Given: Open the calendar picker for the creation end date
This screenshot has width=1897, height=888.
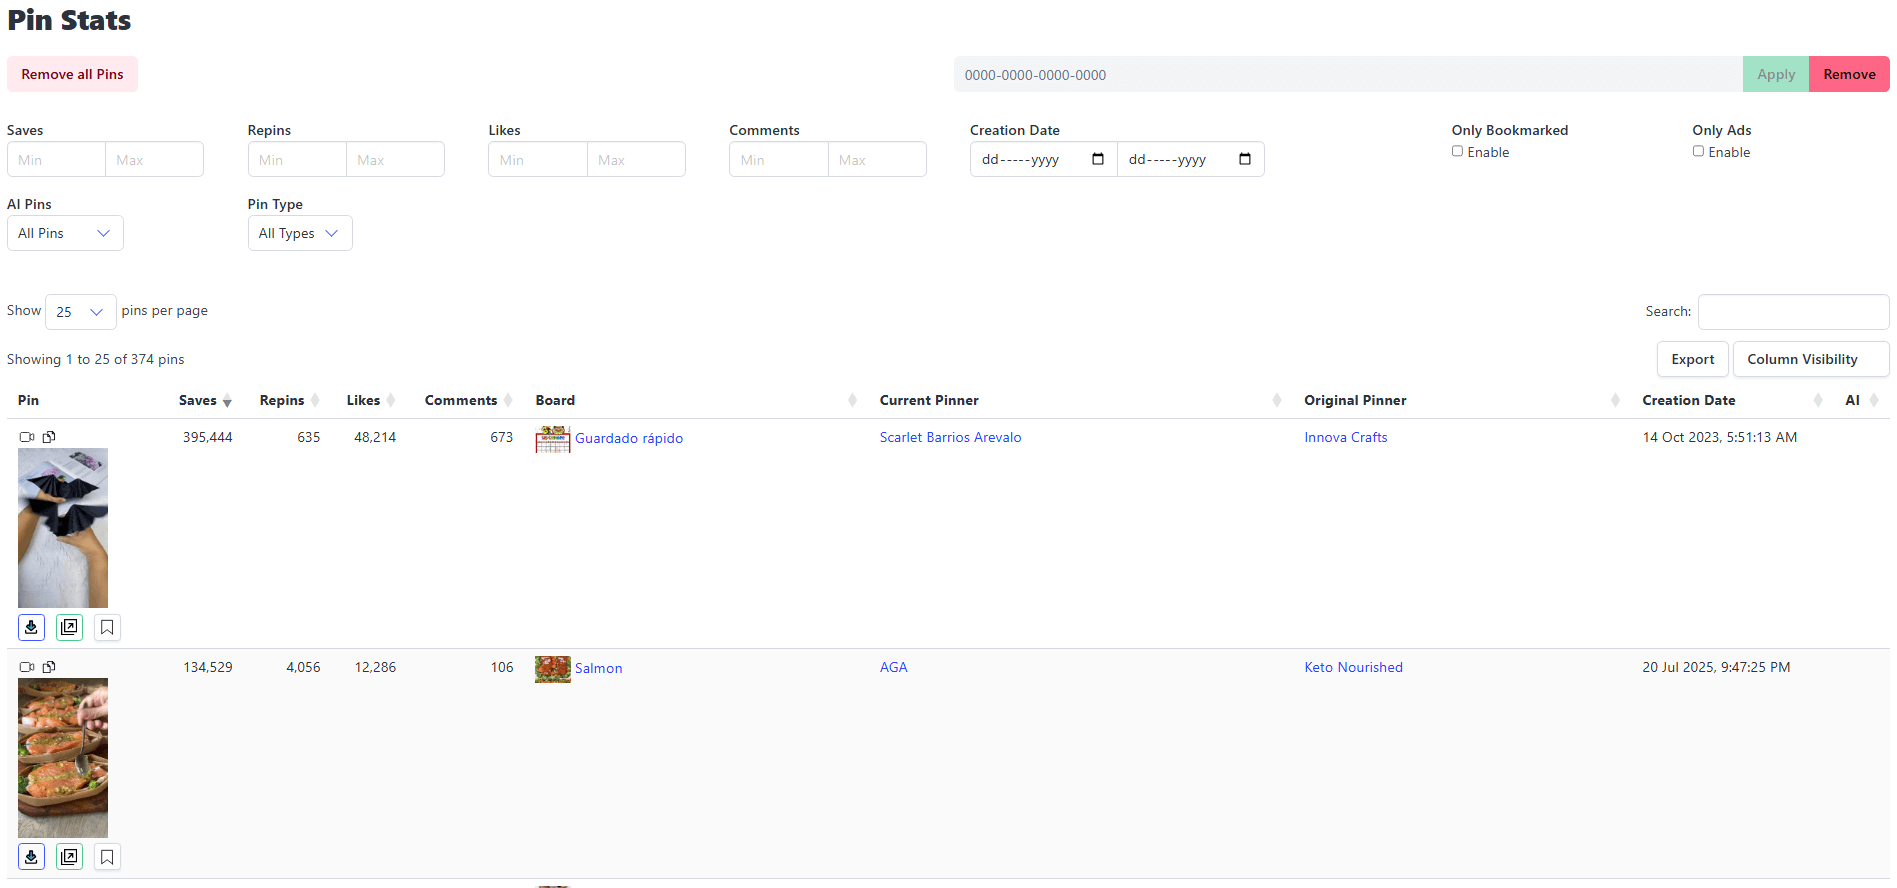Looking at the screenshot, I should [1245, 159].
